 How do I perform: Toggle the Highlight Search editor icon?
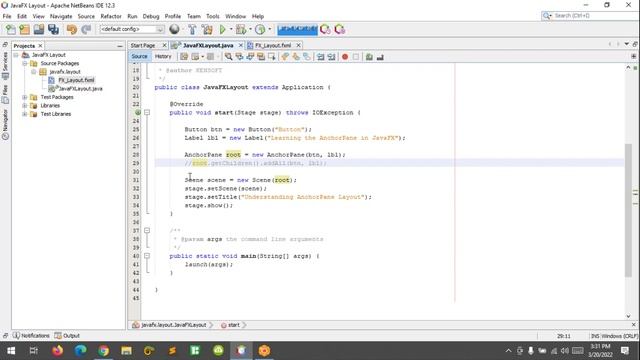(261, 57)
